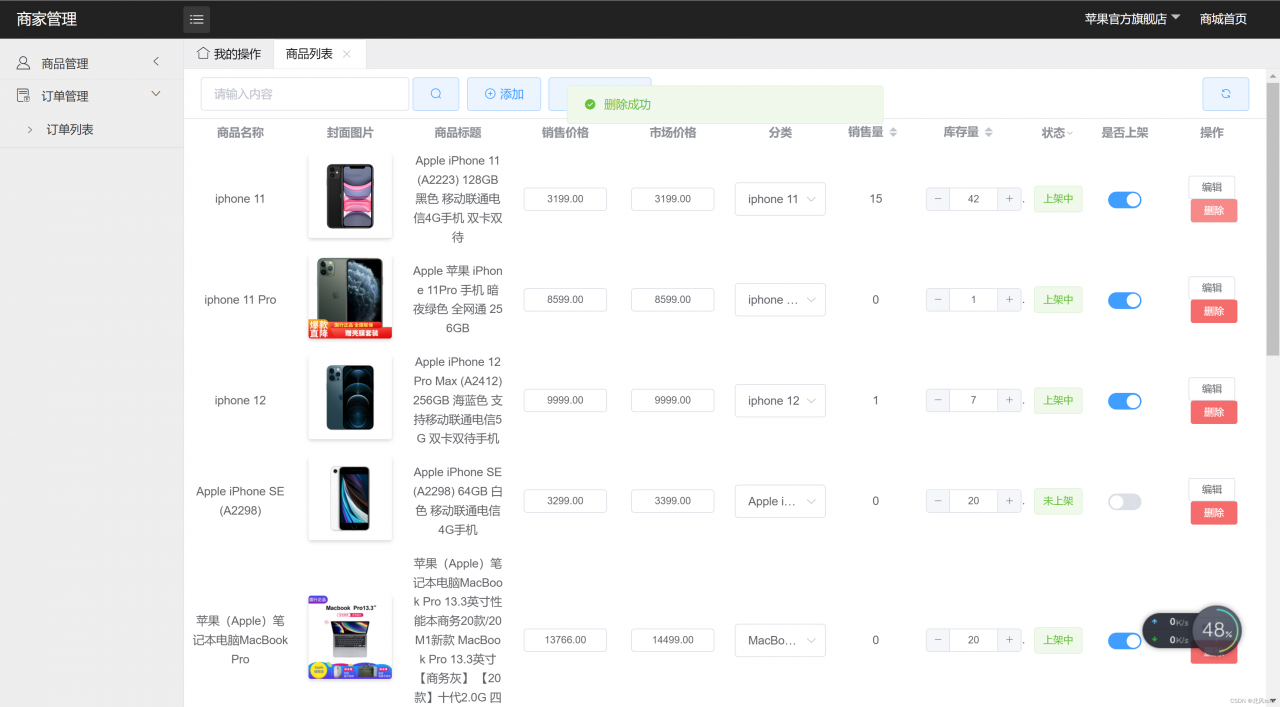Viewport: 1280px width, 707px height.
Task: Open iphone 12 cover thumbnail
Action: [350, 397]
